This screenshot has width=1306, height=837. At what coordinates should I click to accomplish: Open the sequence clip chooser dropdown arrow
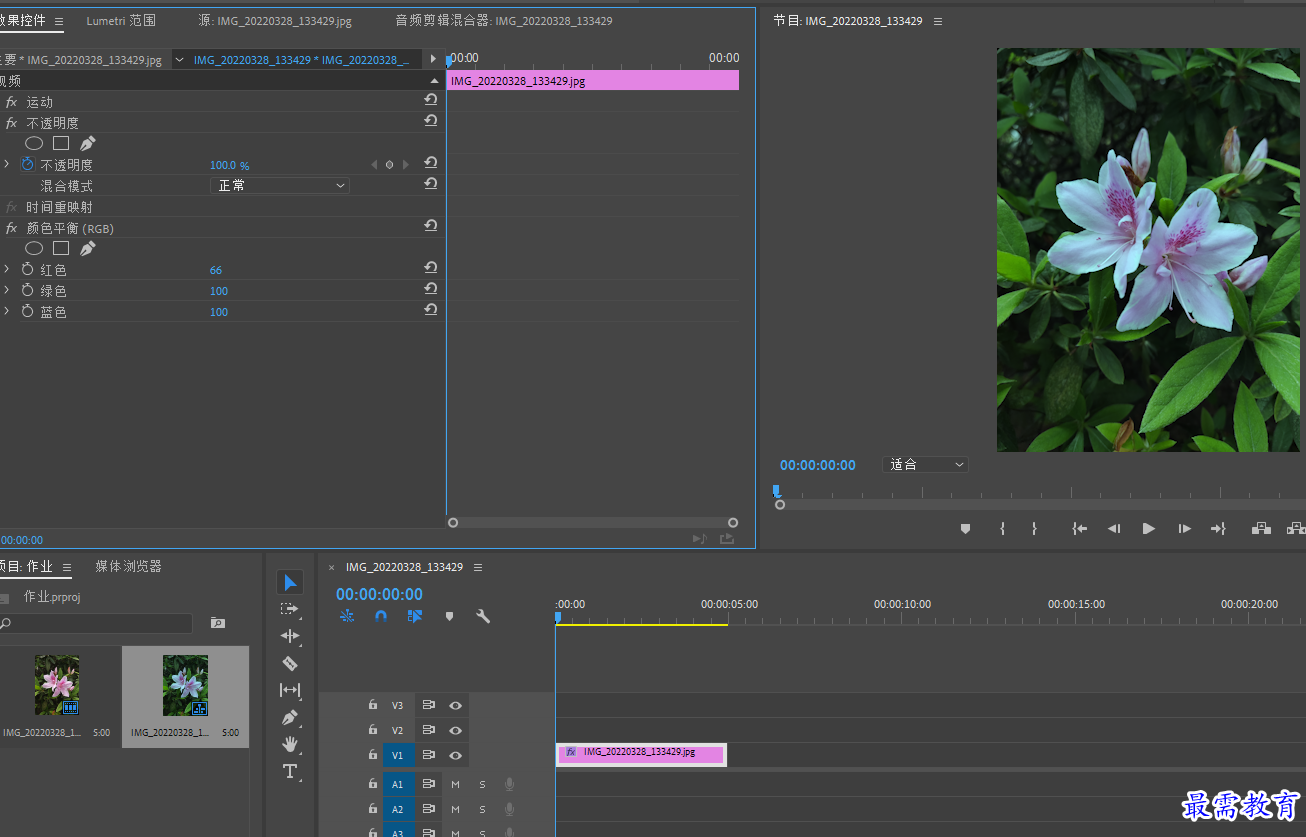179,60
